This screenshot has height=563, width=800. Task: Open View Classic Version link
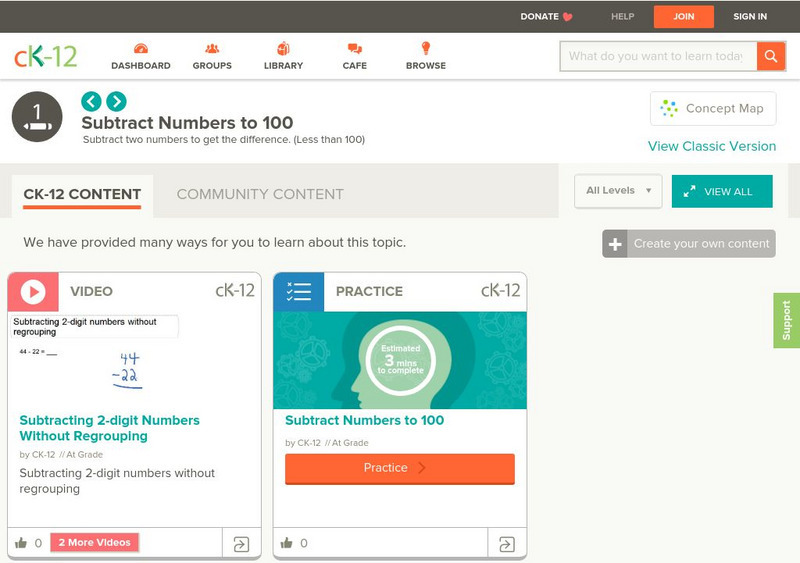coord(711,146)
